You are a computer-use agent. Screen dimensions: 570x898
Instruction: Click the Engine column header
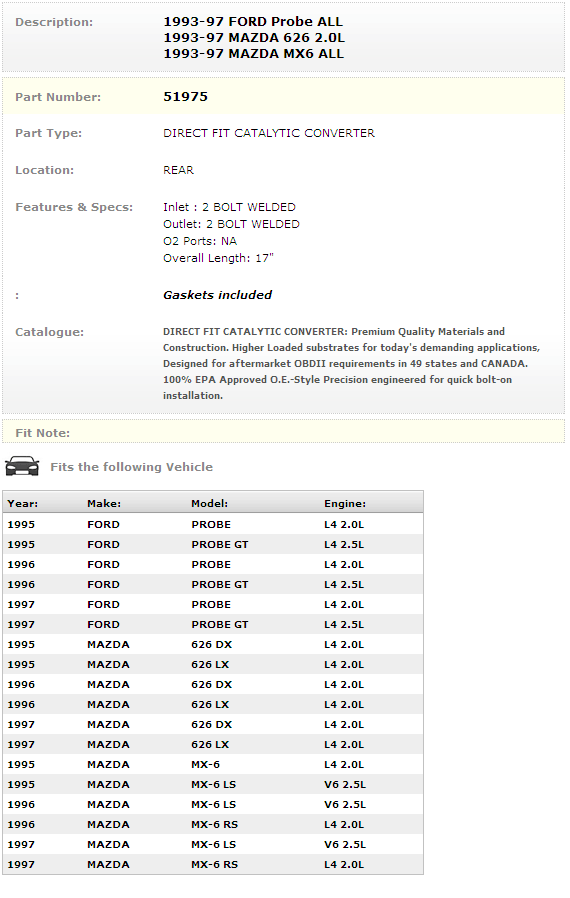click(345, 503)
